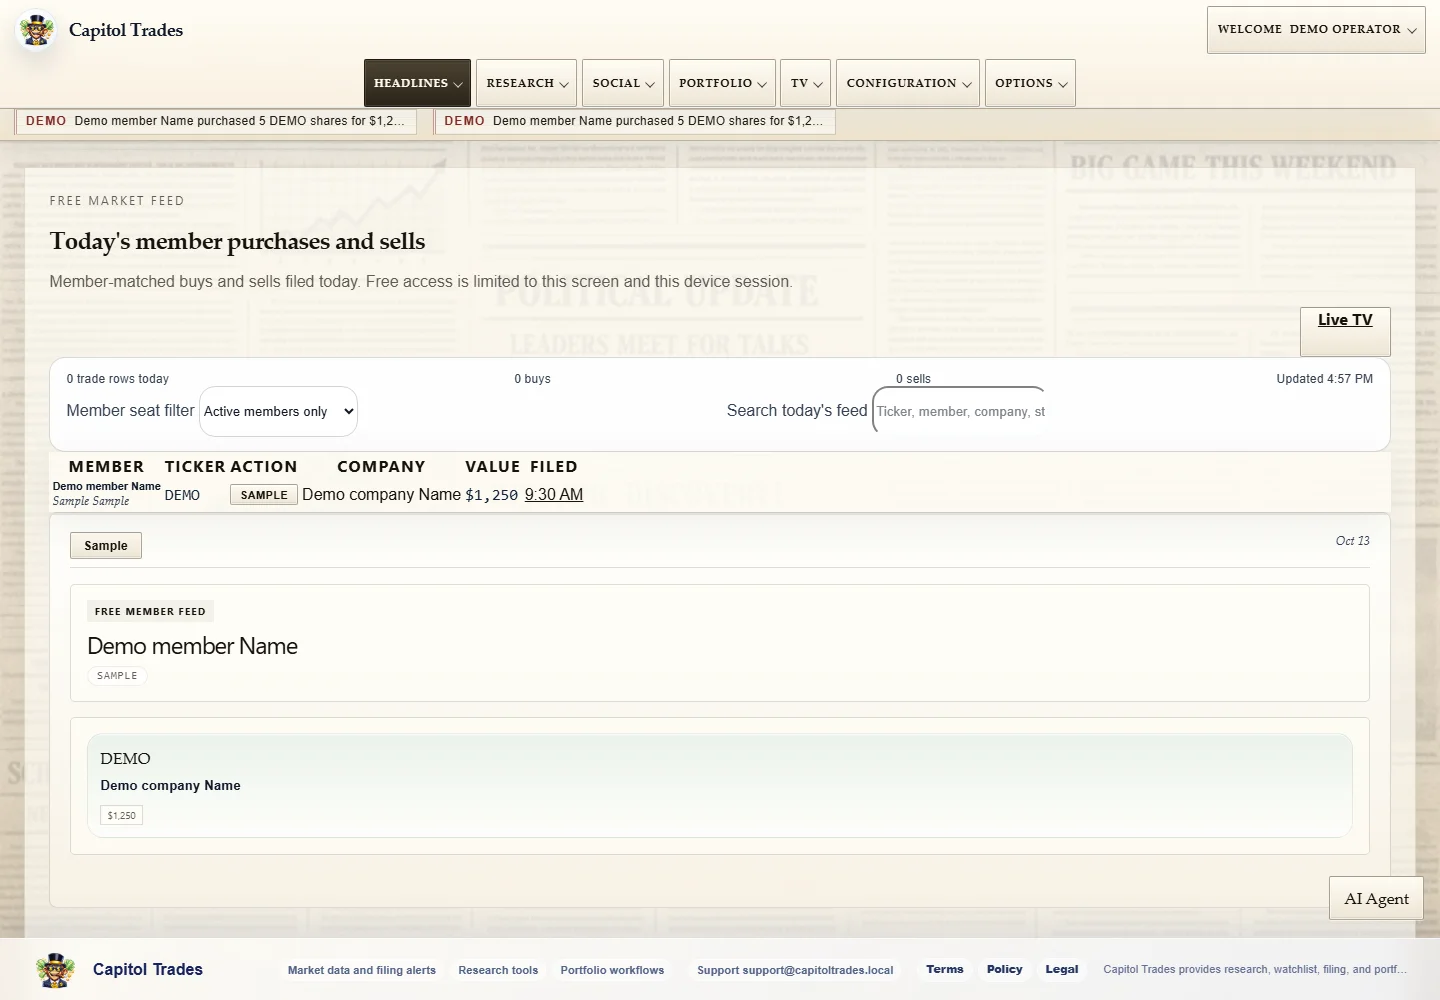Click the Capitol Trades title in header

point(126,30)
